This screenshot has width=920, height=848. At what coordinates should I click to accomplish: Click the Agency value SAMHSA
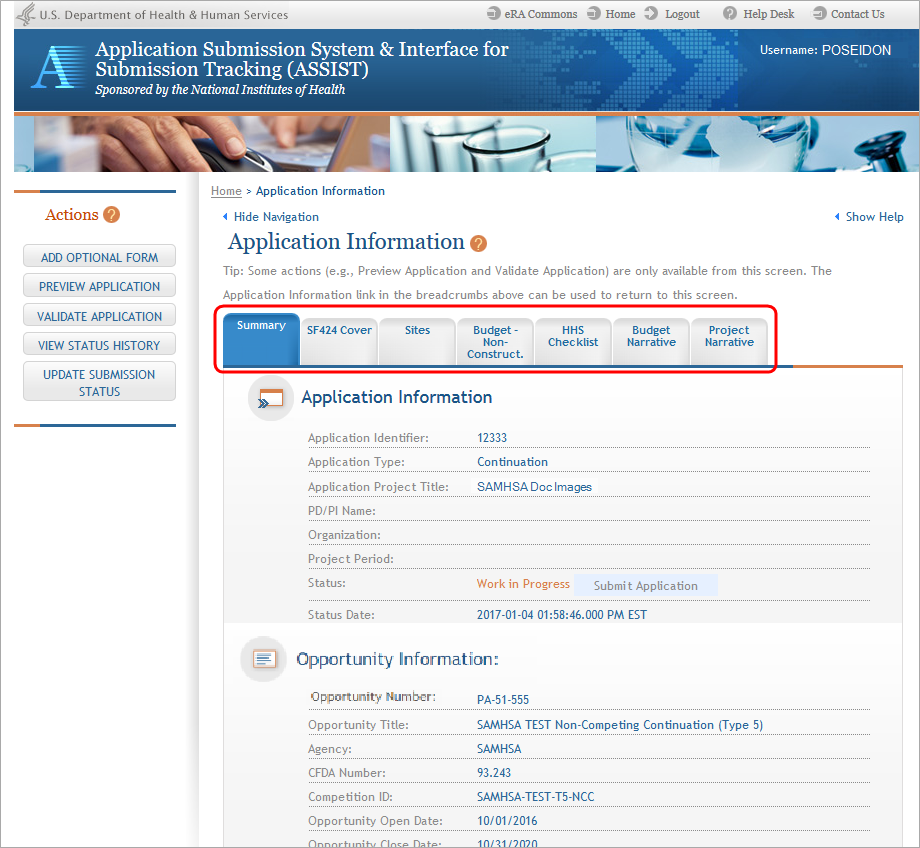coord(499,749)
